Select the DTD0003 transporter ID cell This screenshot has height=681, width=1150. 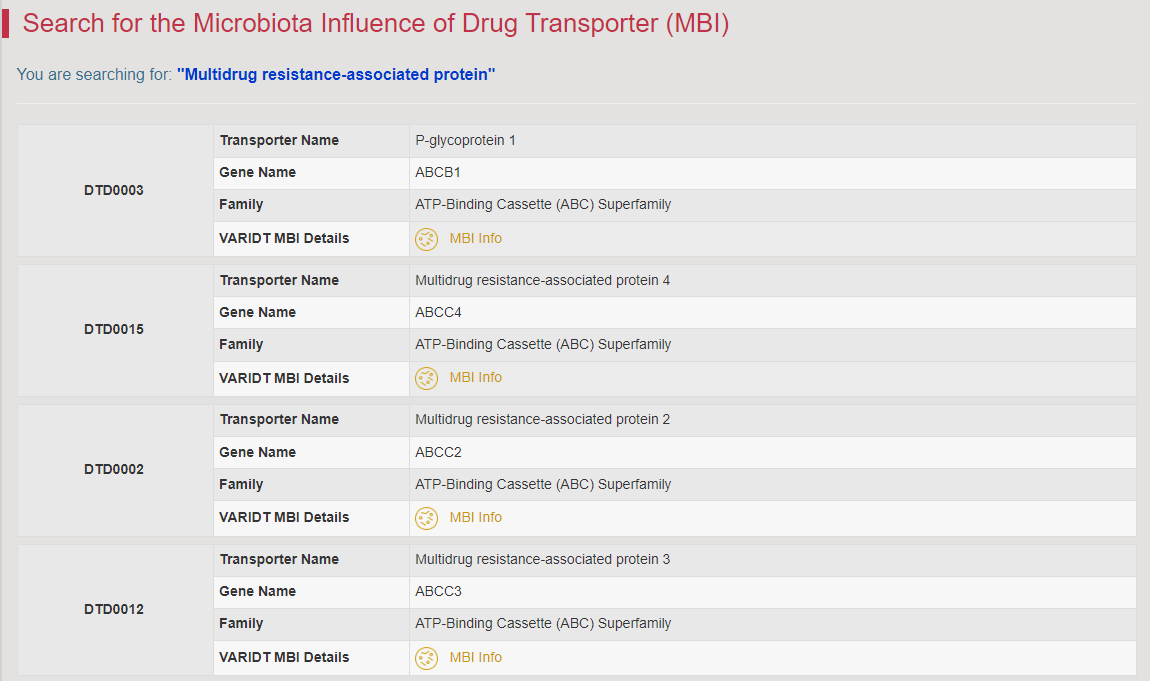[114, 191]
